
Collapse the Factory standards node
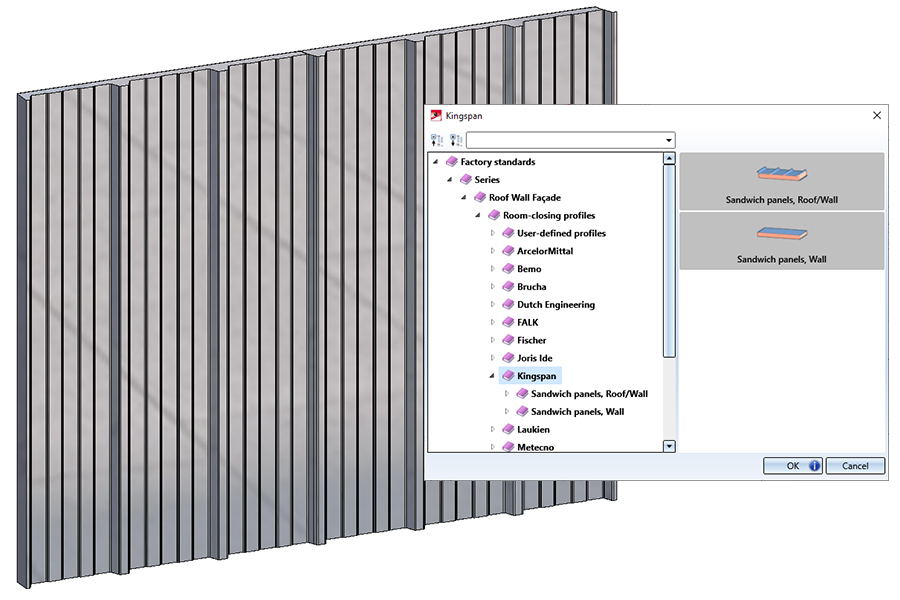pos(436,162)
